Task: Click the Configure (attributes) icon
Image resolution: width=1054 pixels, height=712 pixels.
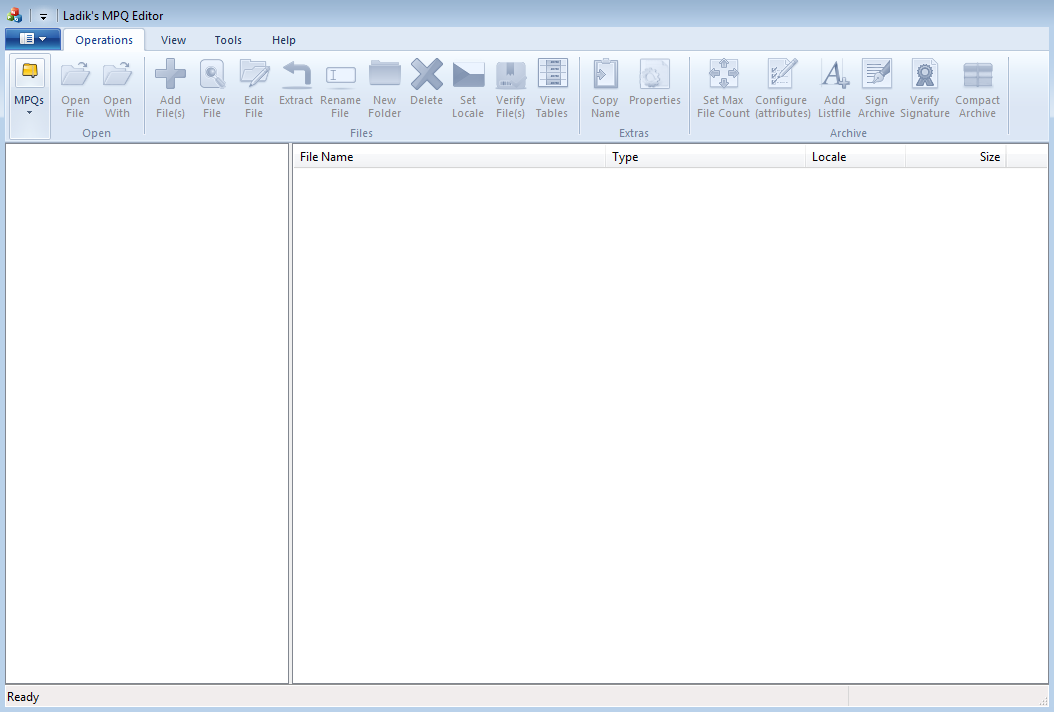Action: coord(782,74)
